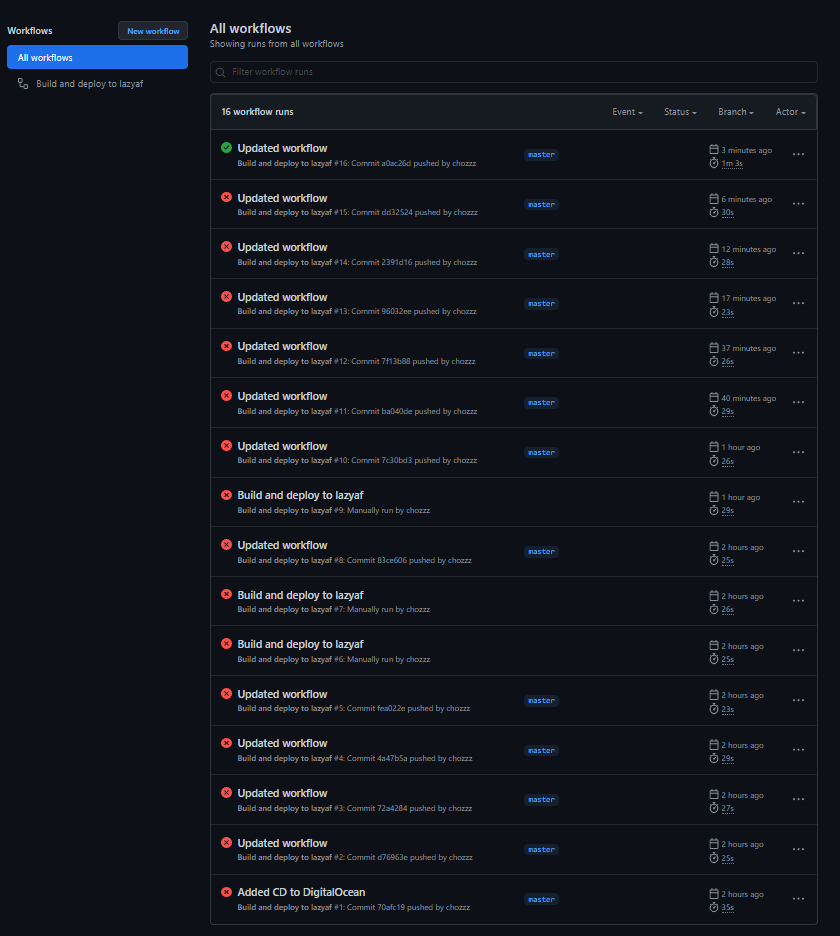Image resolution: width=840 pixels, height=936 pixels.
Task: Click the green success icon of run #16
Action: pos(226,147)
